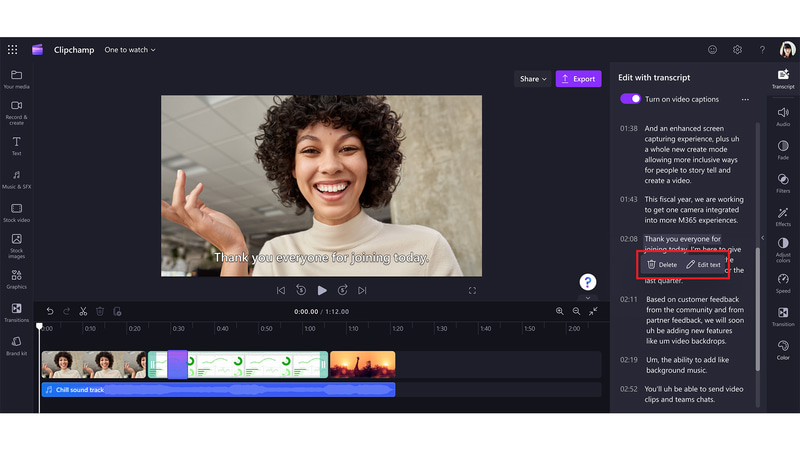Open the Audio properties tab

(783, 116)
